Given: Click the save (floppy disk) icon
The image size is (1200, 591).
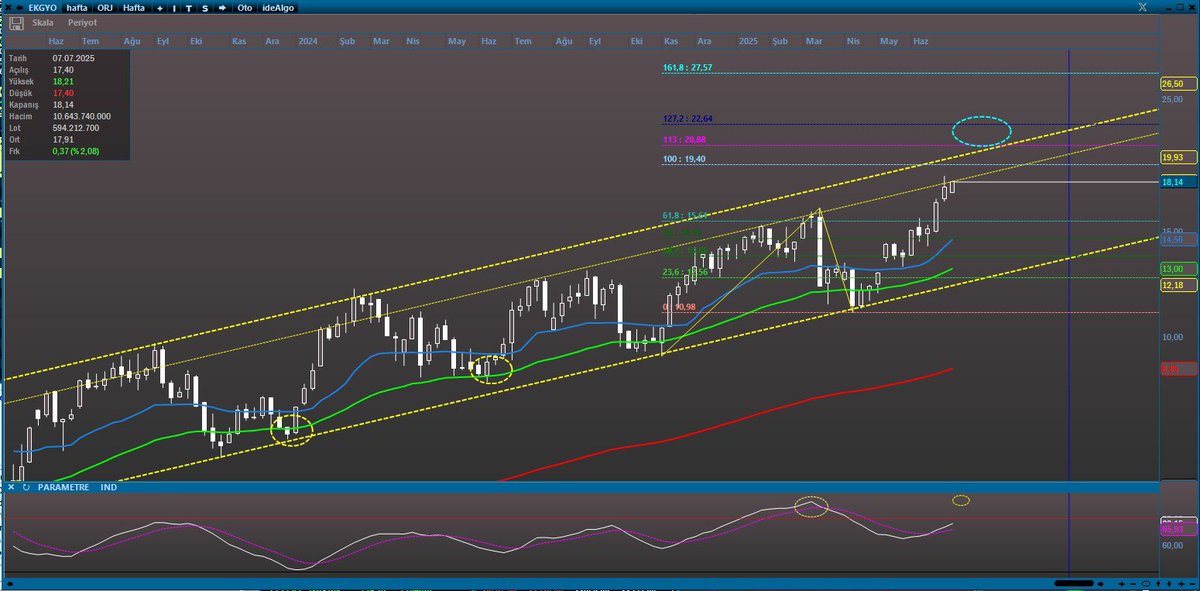Looking at the screenshot, I should tap(16, 22).
